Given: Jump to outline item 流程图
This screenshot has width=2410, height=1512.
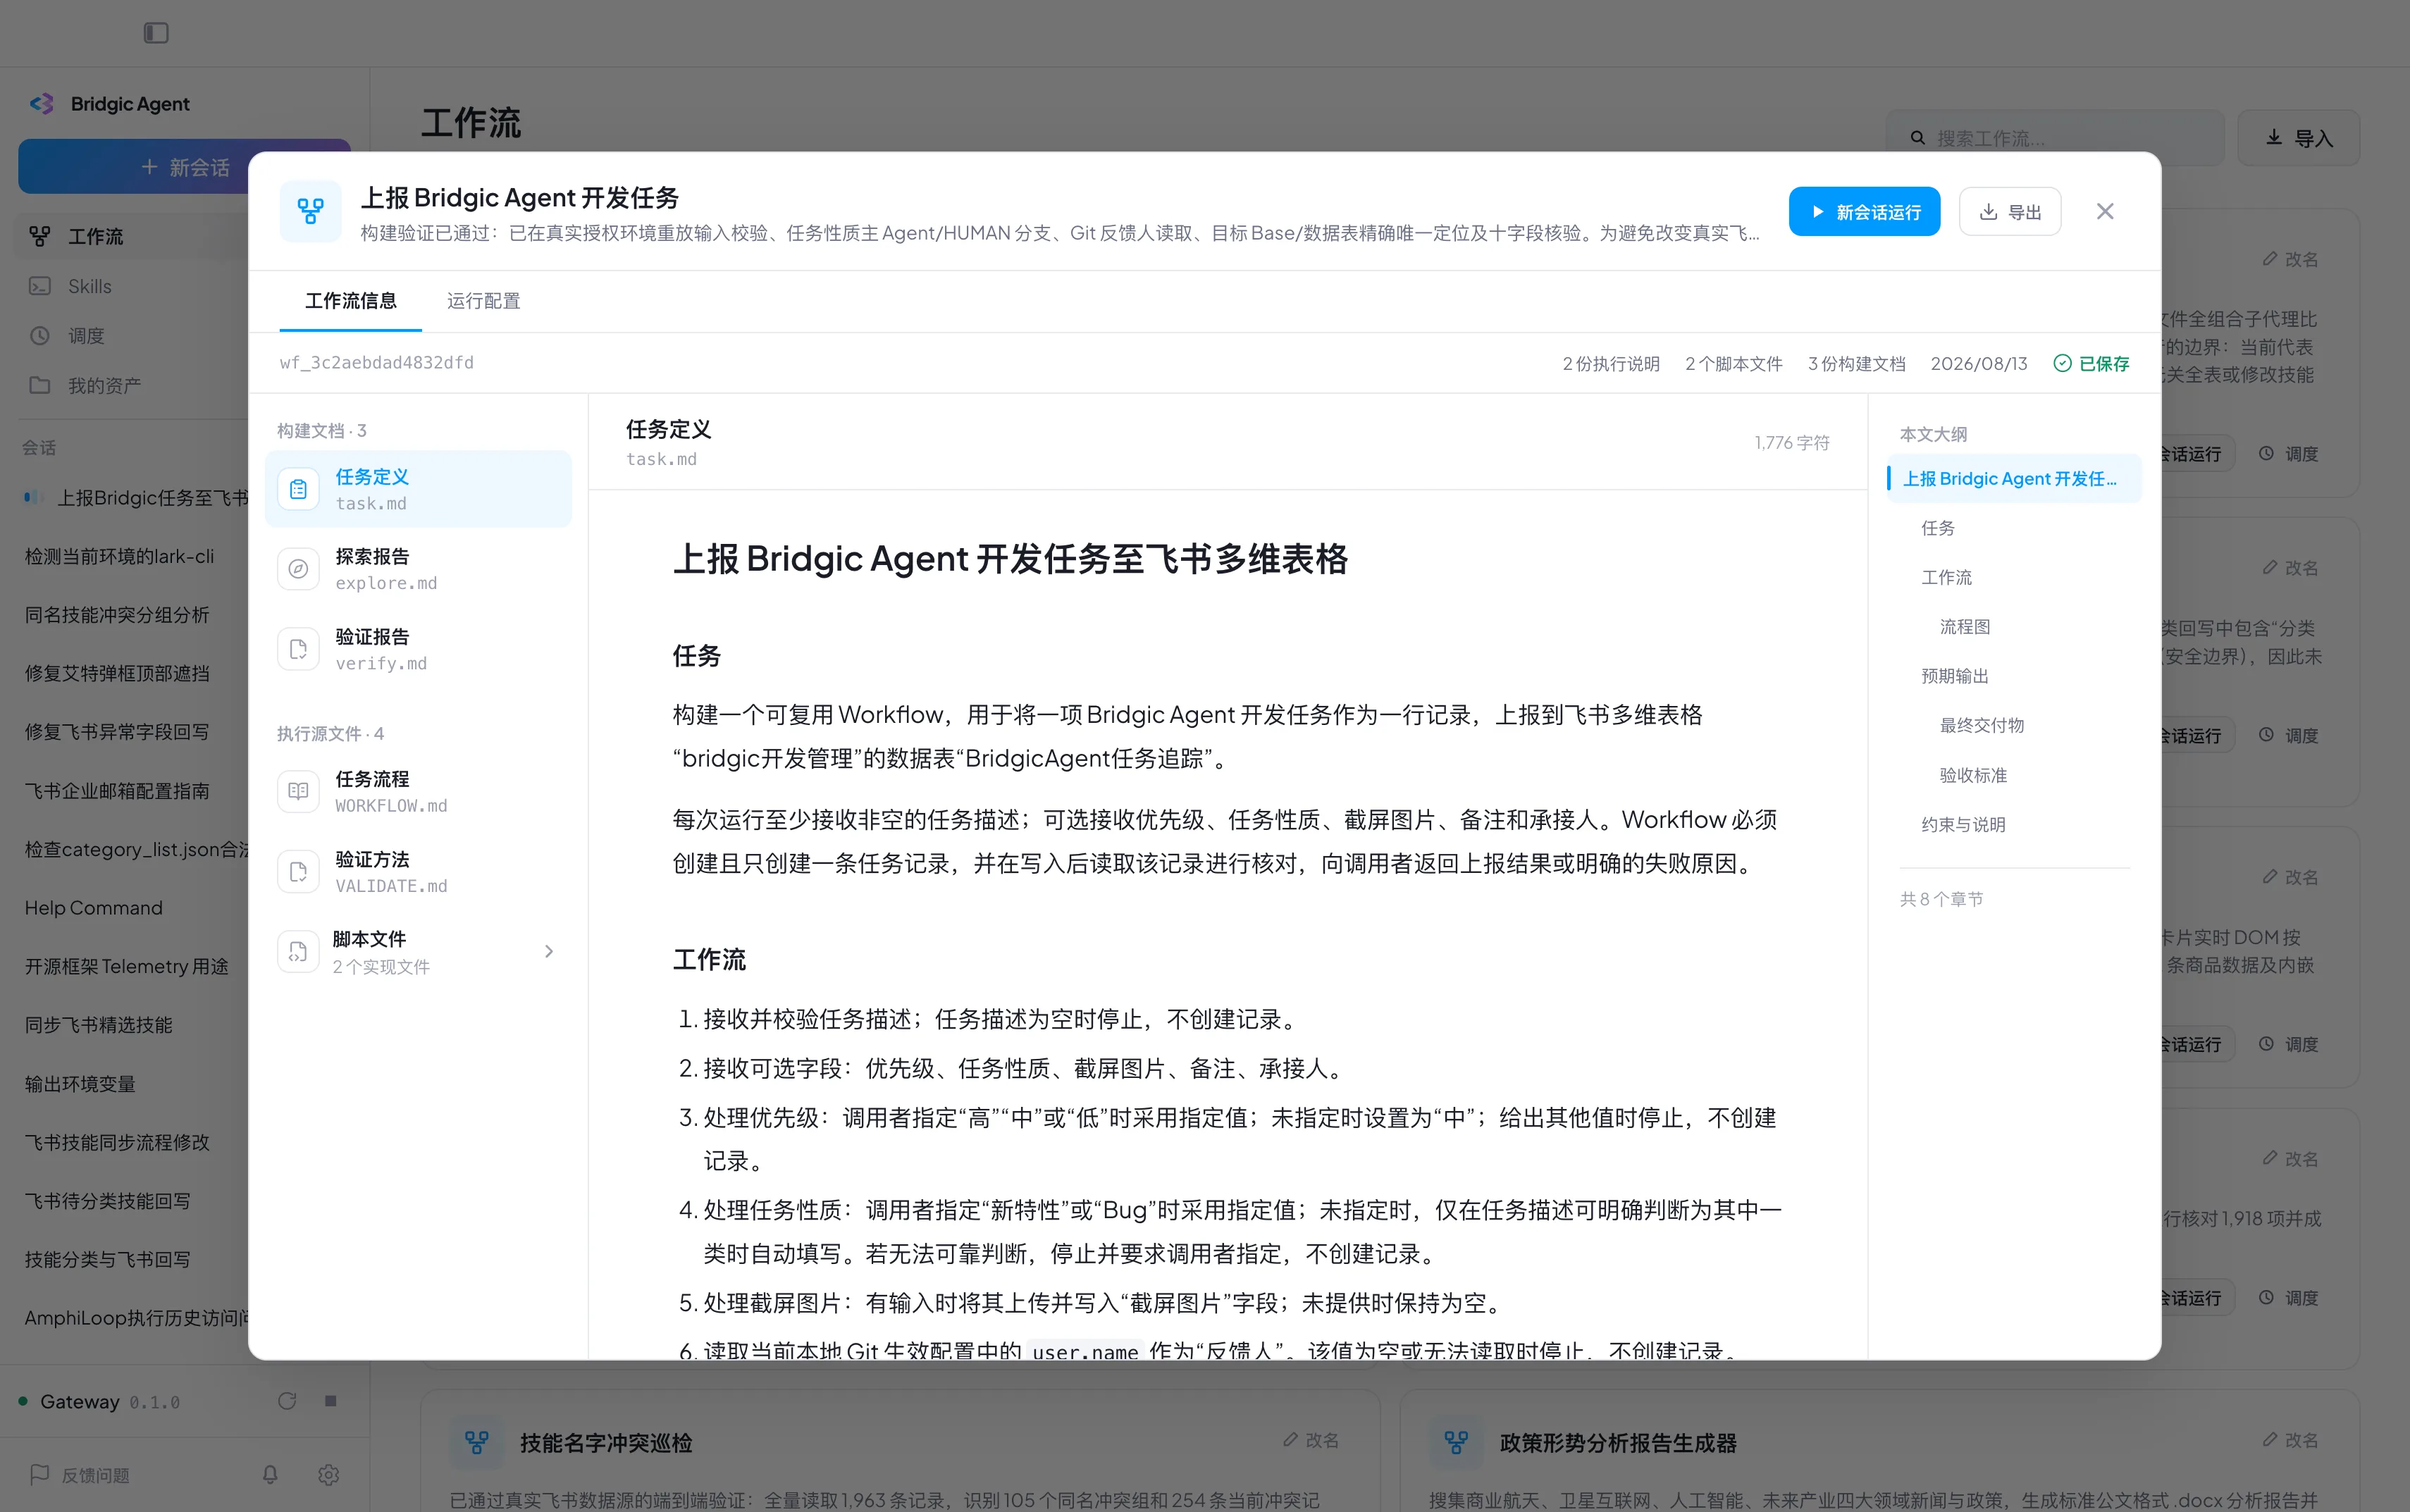Looking at the screenshot, I should click(x=1965, y=627).
